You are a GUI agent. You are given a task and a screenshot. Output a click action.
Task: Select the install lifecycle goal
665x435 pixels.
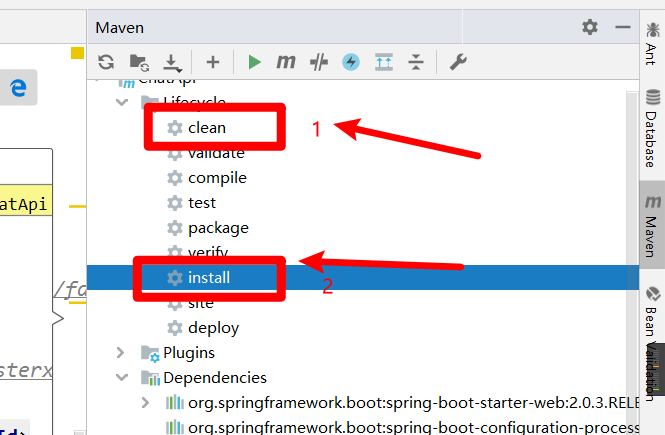(363, 278)
